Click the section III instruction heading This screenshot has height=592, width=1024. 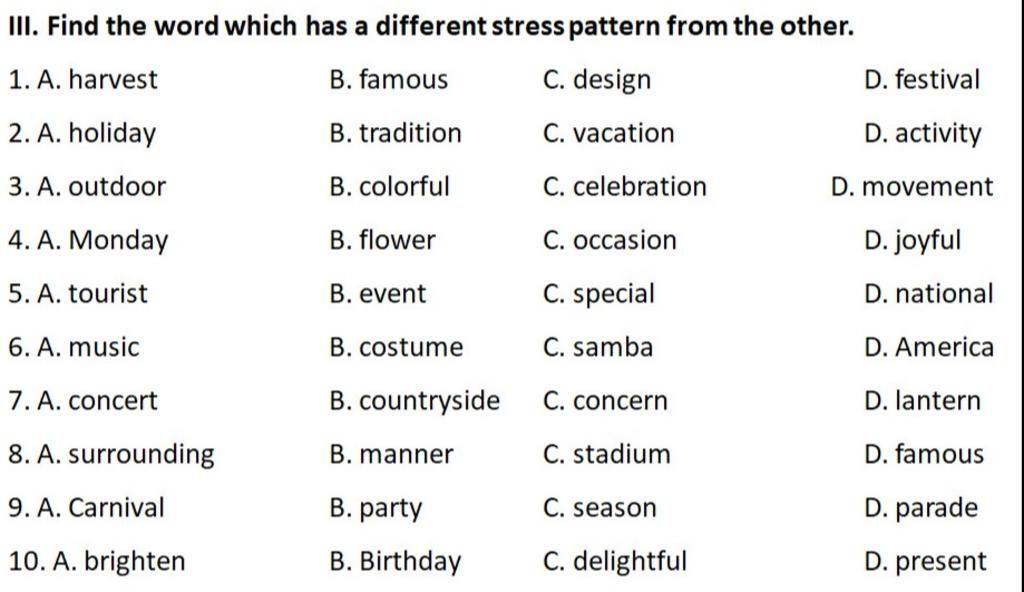pyautogui.click(x=431, y=27)
